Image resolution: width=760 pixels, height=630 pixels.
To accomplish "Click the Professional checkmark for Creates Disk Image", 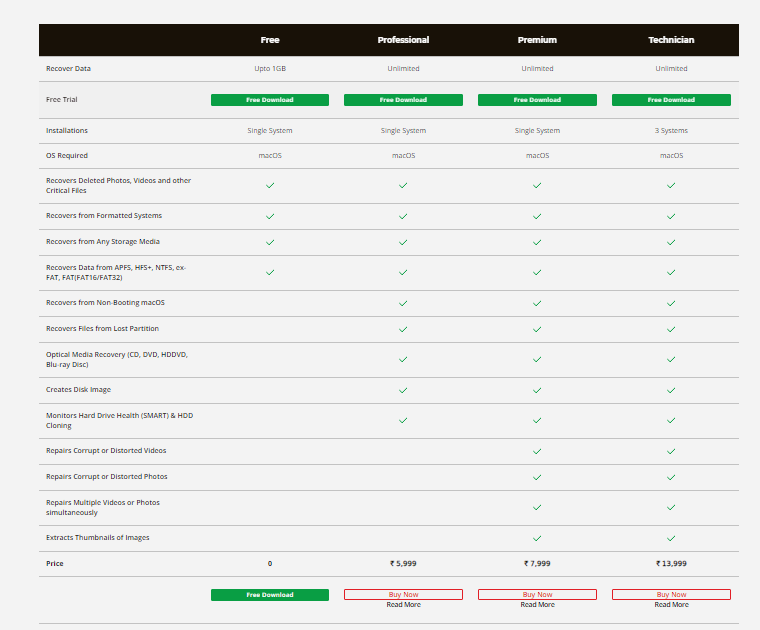I will [403, 391].
